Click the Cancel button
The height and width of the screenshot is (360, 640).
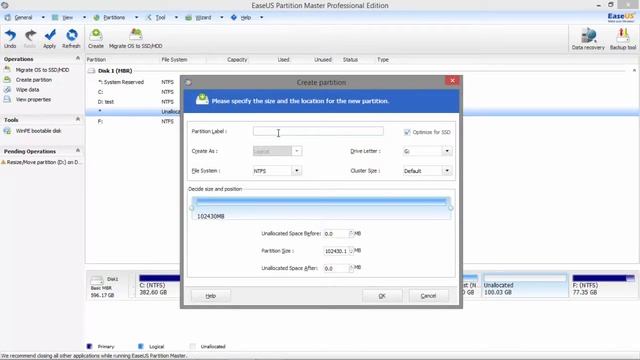[428, 296]
